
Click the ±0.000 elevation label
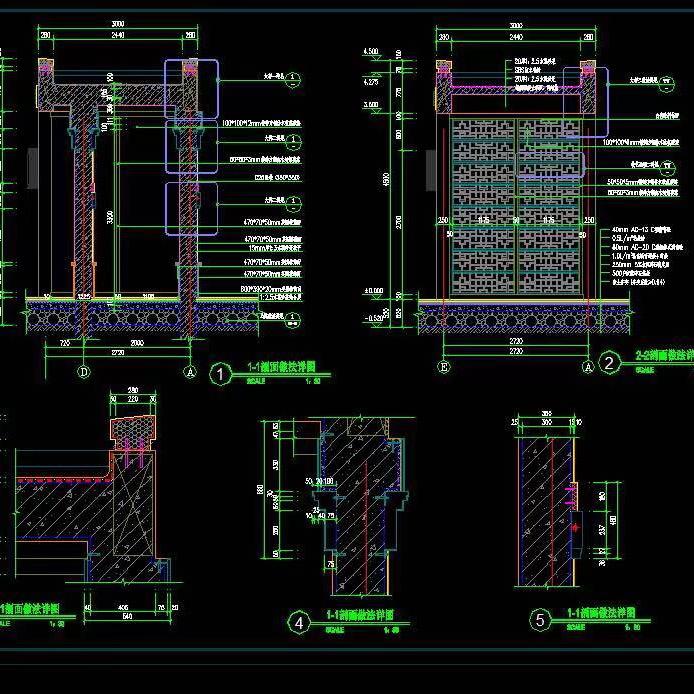[373, 291]
